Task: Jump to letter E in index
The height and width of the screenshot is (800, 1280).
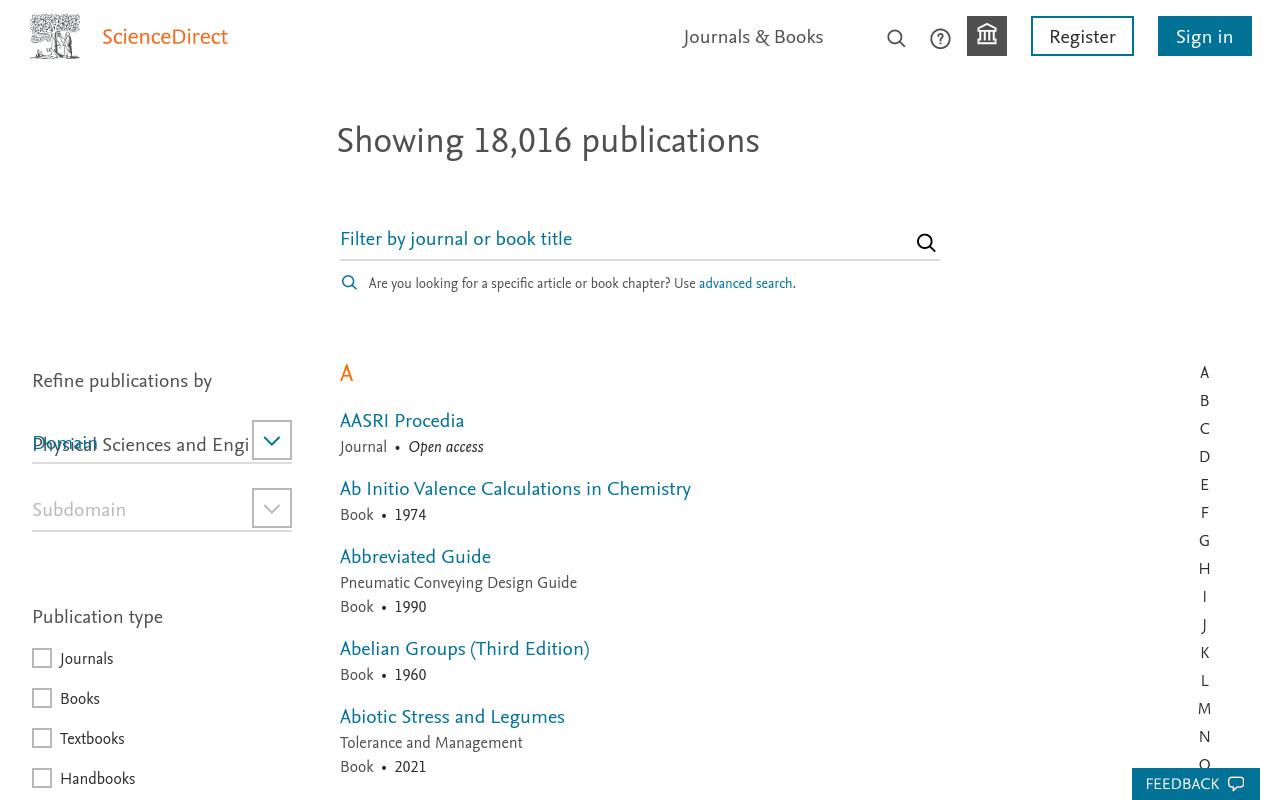Action: 1204,485
